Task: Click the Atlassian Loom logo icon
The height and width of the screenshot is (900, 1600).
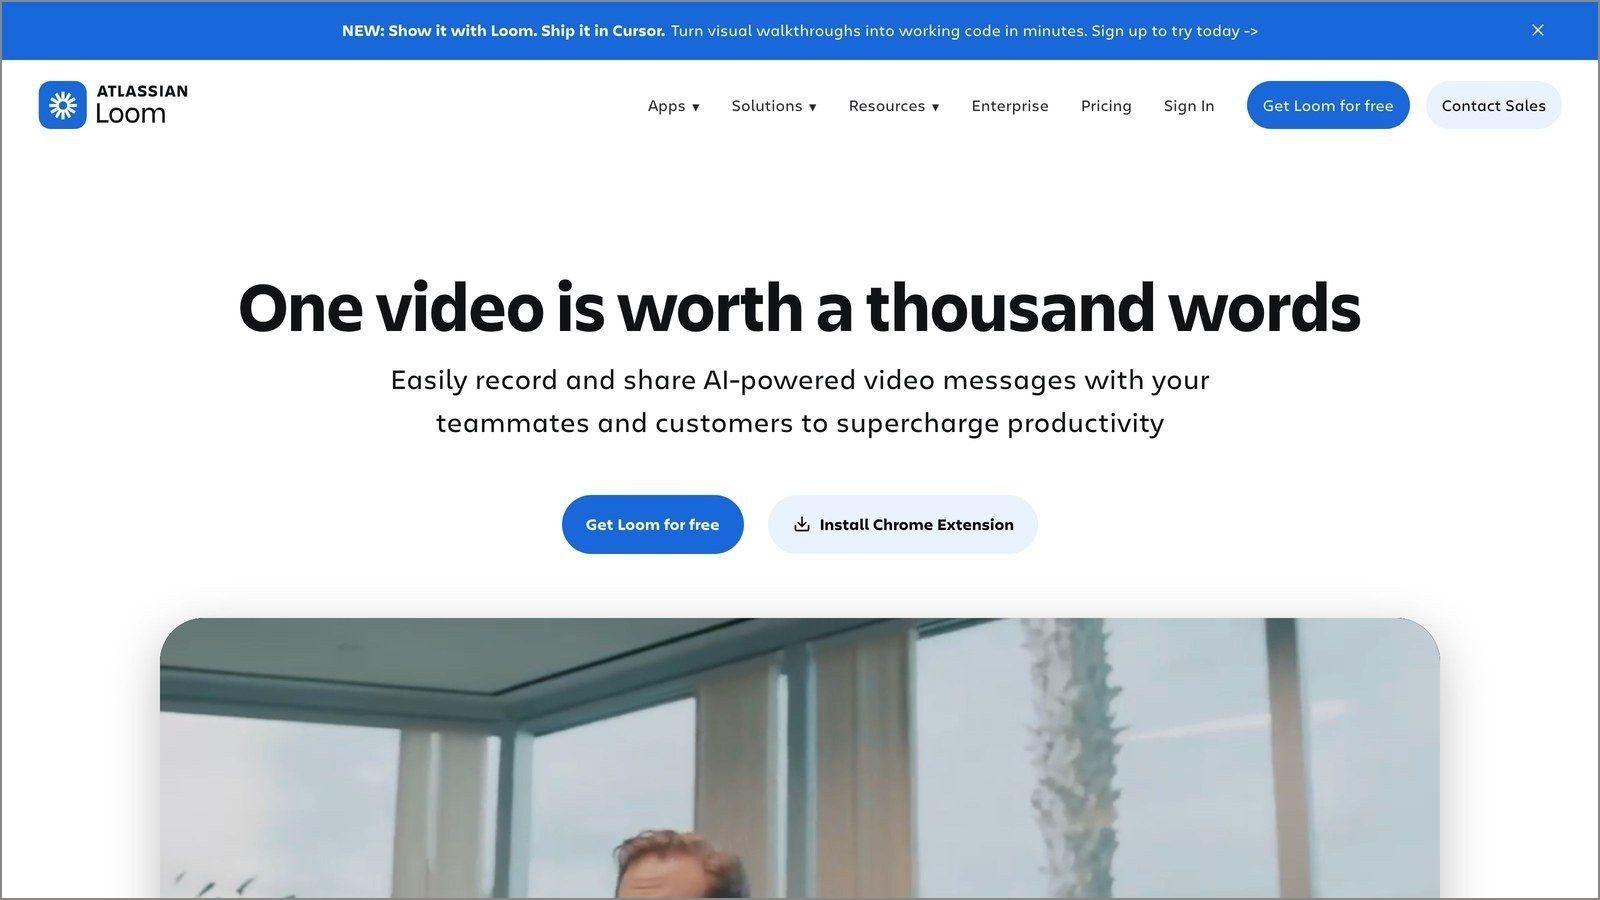Action: [63, 105]
